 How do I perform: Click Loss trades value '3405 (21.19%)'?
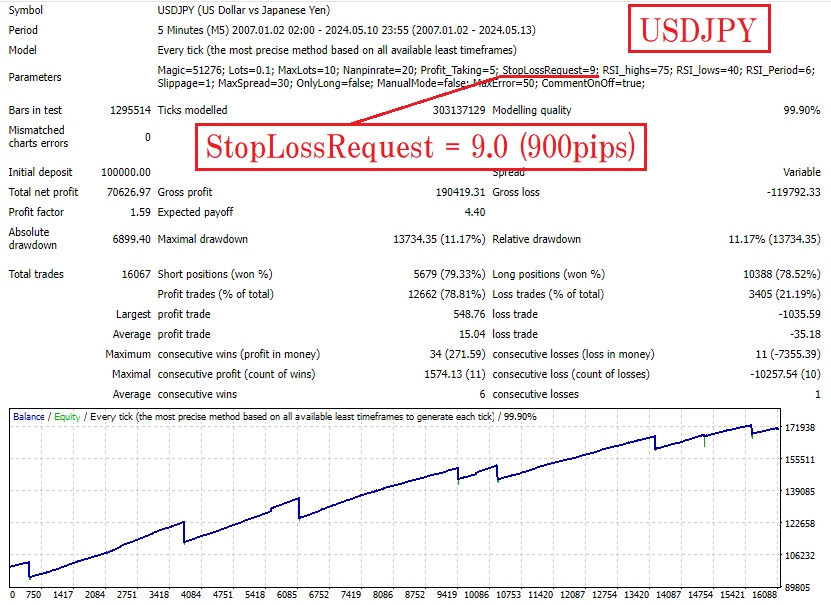pos(784,295)
